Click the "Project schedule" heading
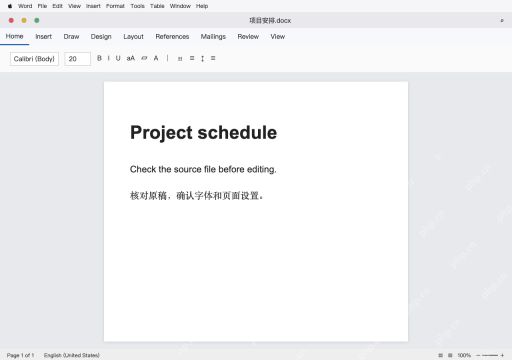Screen dimensions: 512x360 tap(203, 133)
